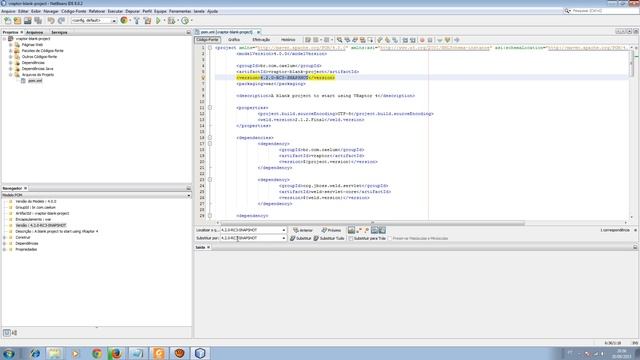640x360 pixels.
Task: Click the NetBeans cube icon in taskbar
Action: click(x=200, y=353)
